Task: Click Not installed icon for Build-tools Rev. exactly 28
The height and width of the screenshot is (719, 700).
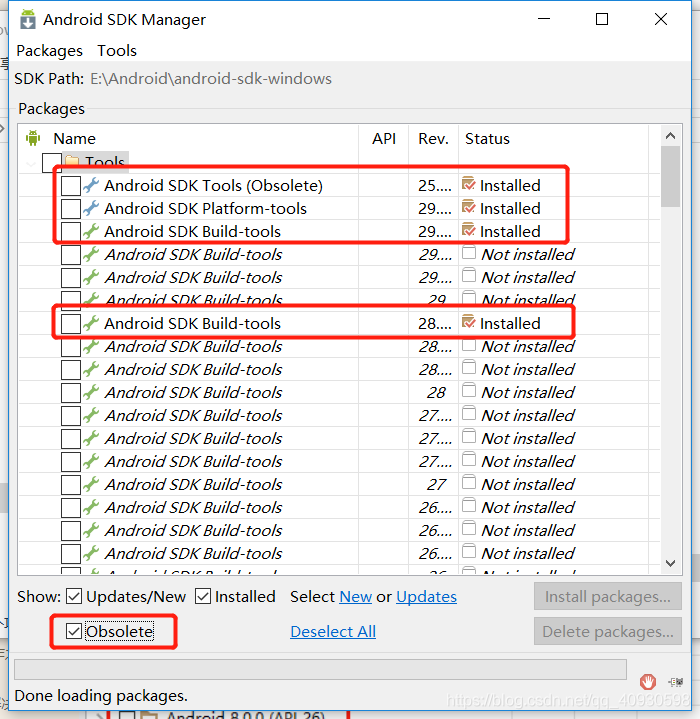Action: 469,391
